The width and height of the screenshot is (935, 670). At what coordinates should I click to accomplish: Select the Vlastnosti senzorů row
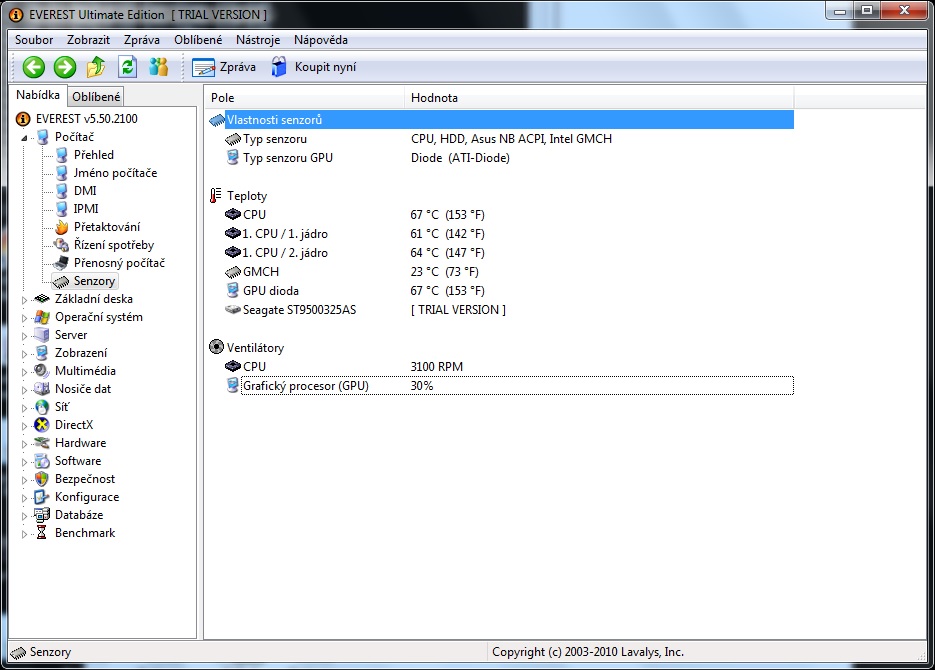(x=500, y=120)
